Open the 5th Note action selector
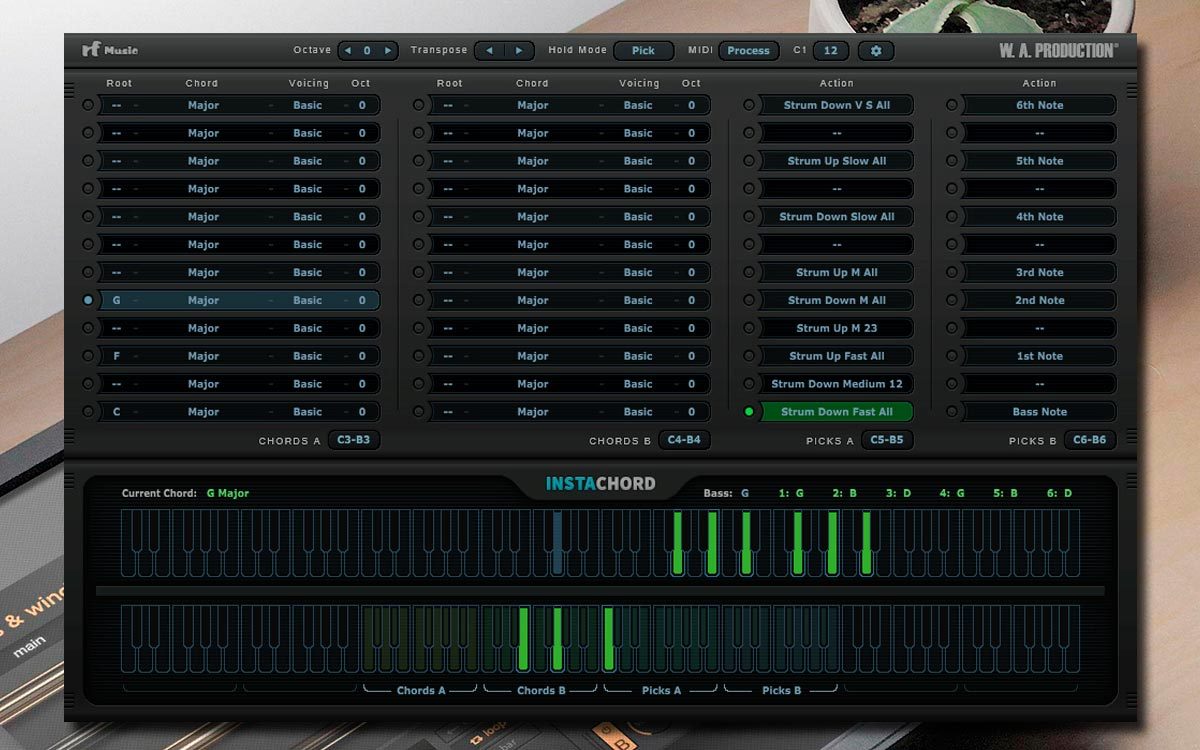 (1040, 161)
